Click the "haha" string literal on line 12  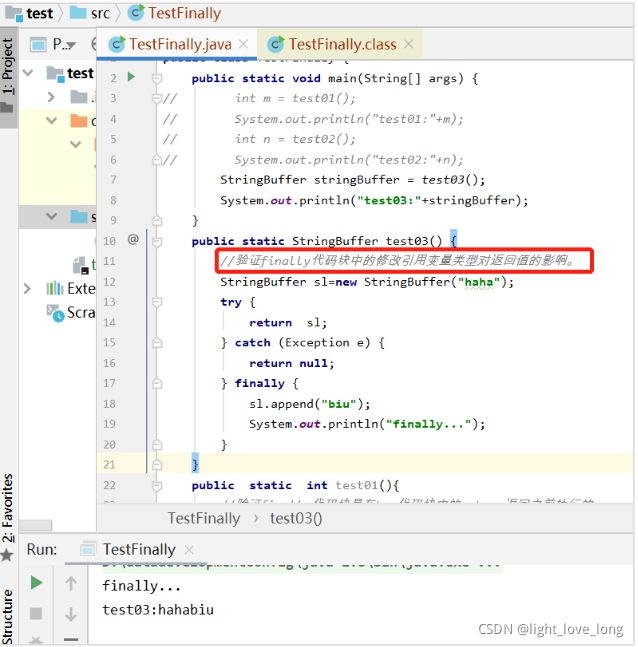click(x=479, y=282)
